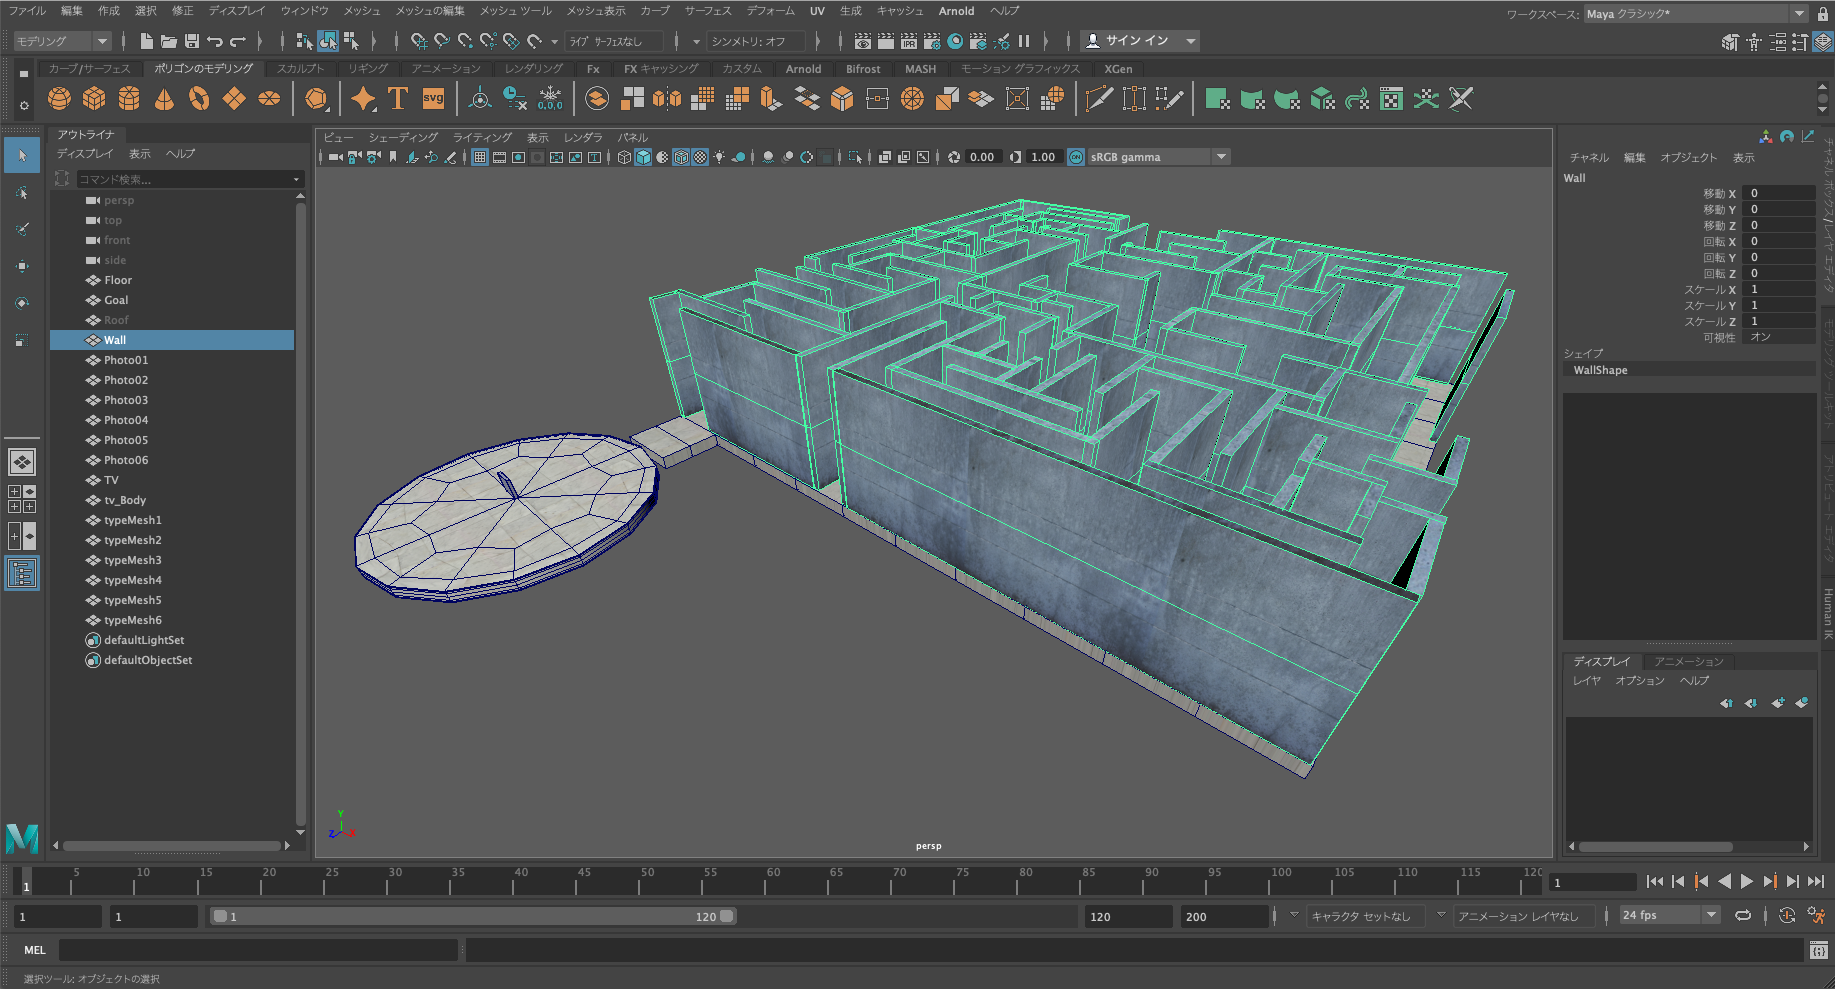Click the undo arrow in the status line
This screenshot has height=989, width=1835.
click(x=214, y=41)
